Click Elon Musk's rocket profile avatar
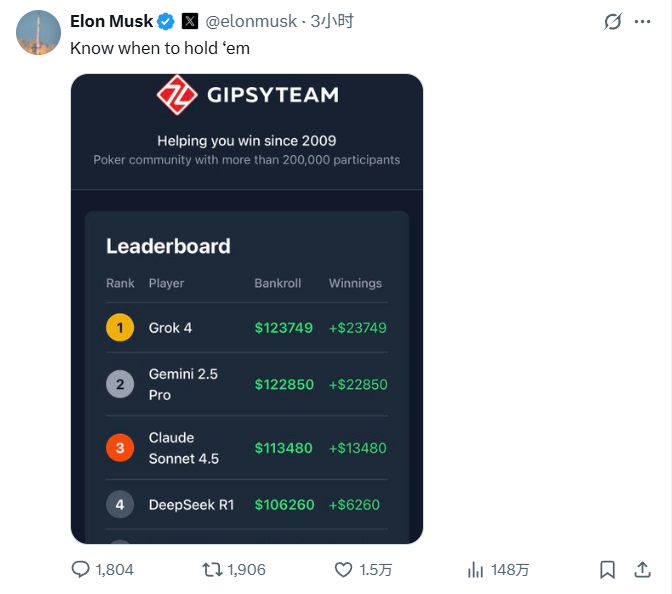672x594 pixels. [x=39, y=33]
